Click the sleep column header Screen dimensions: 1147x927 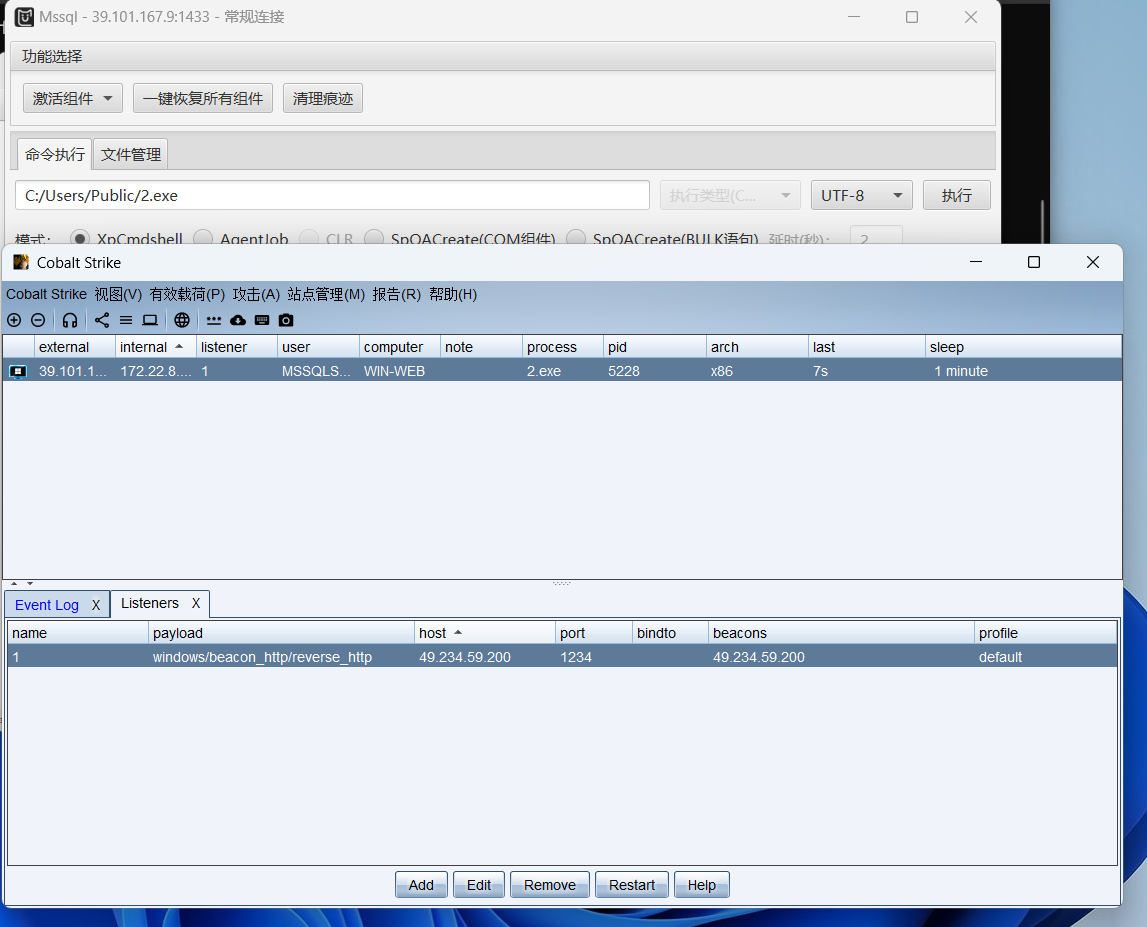coord(1023,347)
